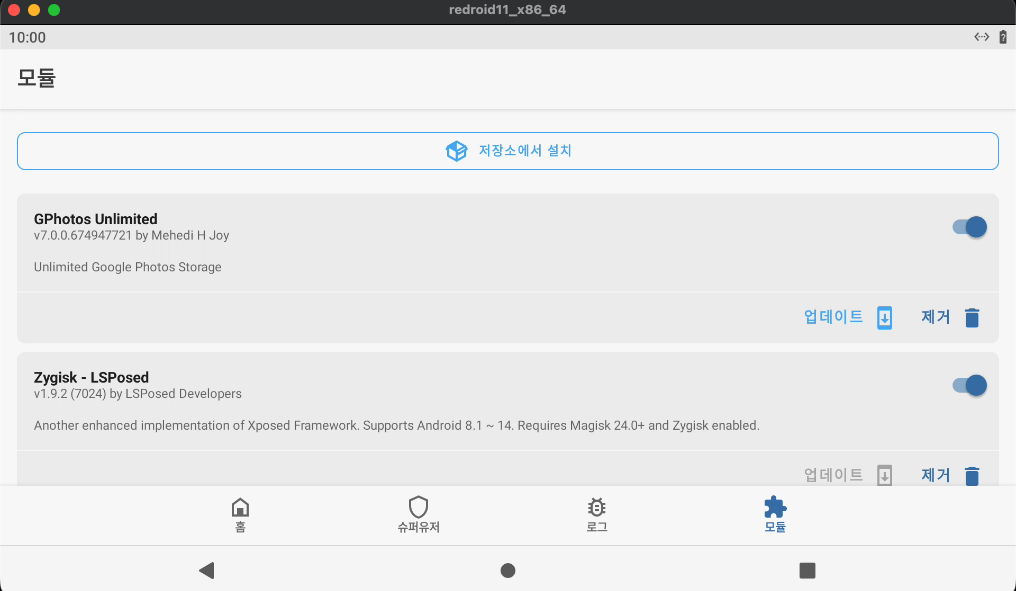This screenshot has height=591, width=1016.
Task: Tap 제거 text for GPhotos Unlimited
Action: [x=935, y=317]
